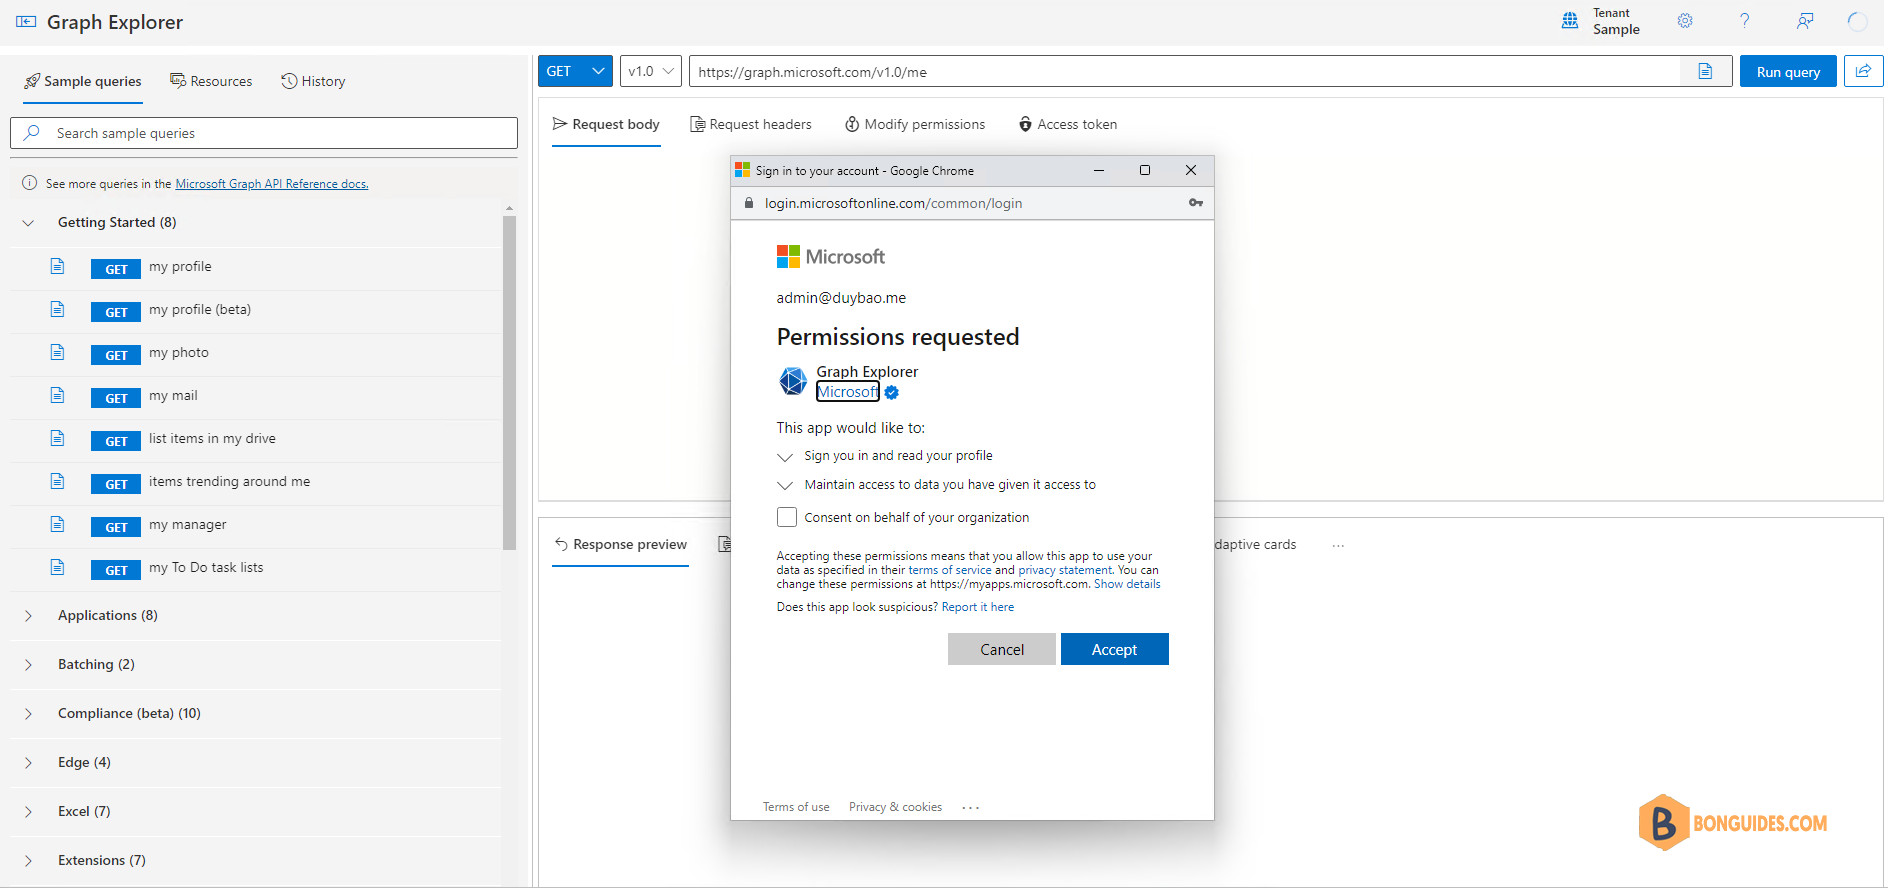1888x888 pixels.
Task: Click the document icon beside my manager
Action: (57, 524)
